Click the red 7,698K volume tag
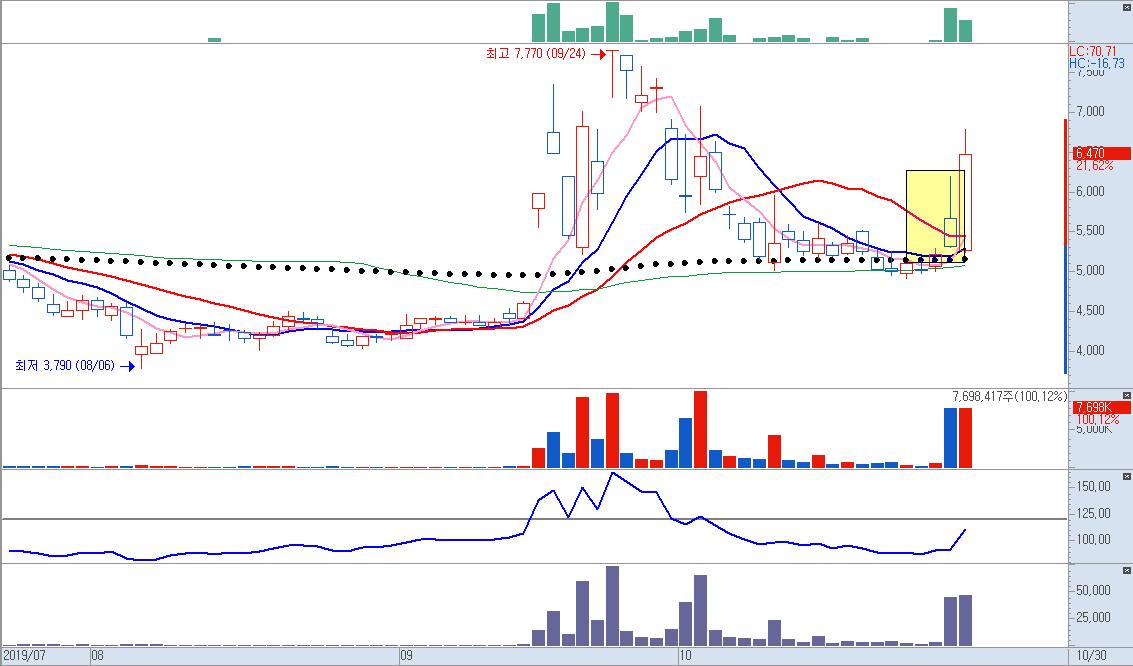The width and height of the screenshot is (1133, 666). point(1101,407)
